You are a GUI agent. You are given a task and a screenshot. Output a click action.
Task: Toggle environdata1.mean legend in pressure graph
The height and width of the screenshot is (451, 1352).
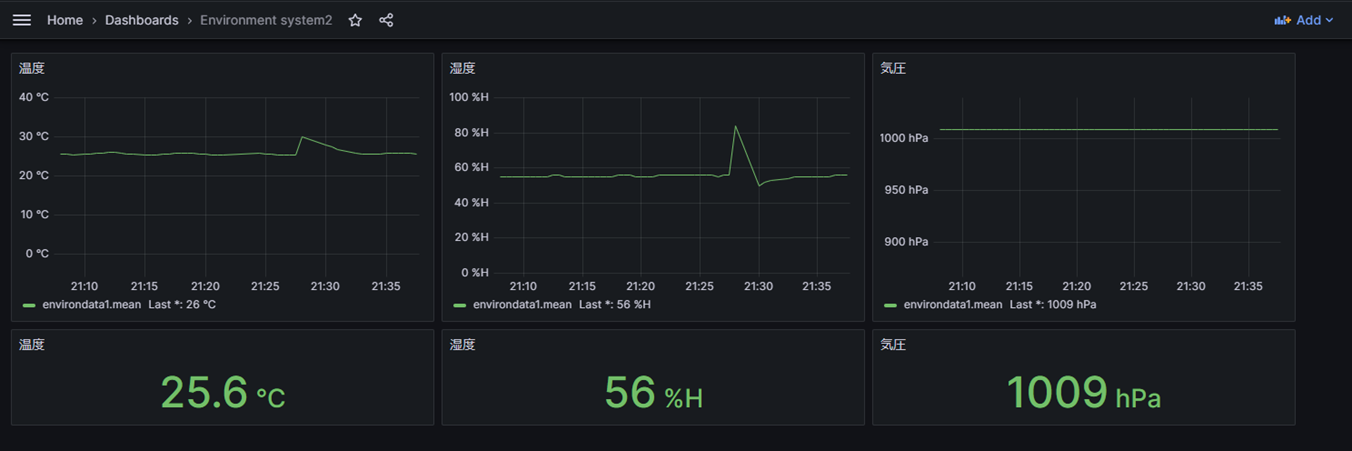[x=953, y=304]
